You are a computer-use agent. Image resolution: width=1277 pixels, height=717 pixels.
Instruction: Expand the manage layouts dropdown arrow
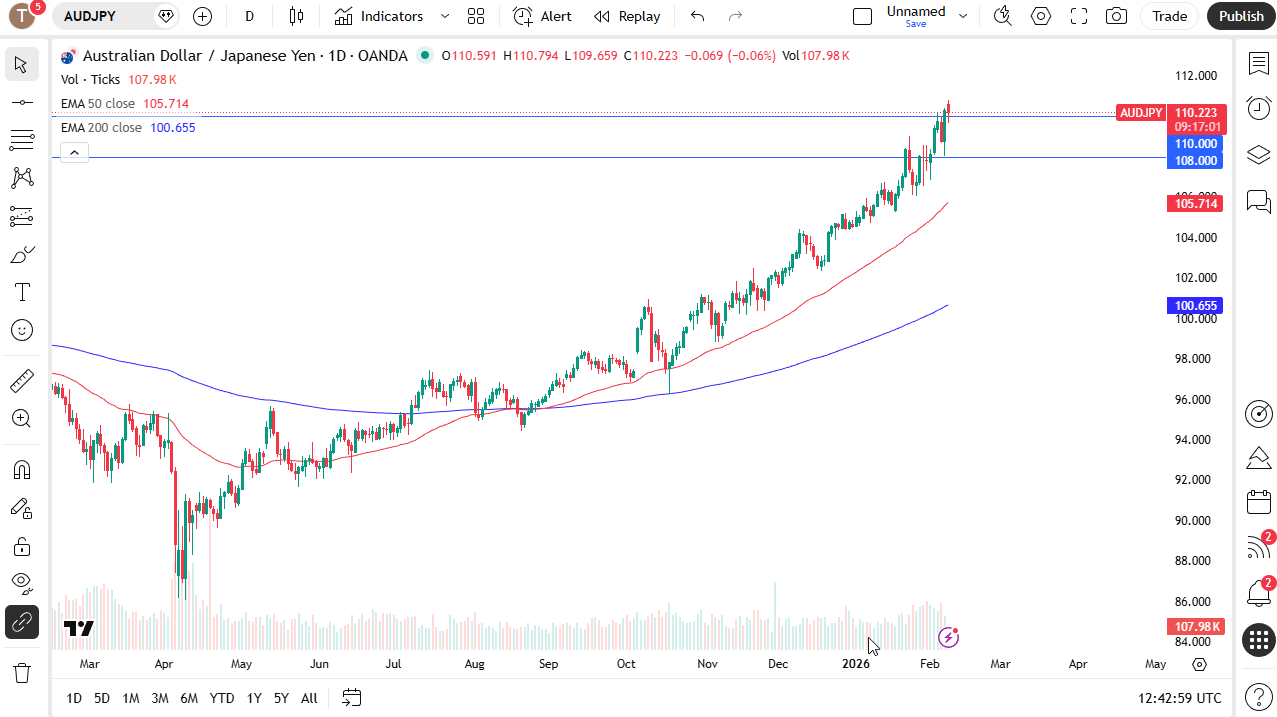pyautogui.click(x=963, y=16)
